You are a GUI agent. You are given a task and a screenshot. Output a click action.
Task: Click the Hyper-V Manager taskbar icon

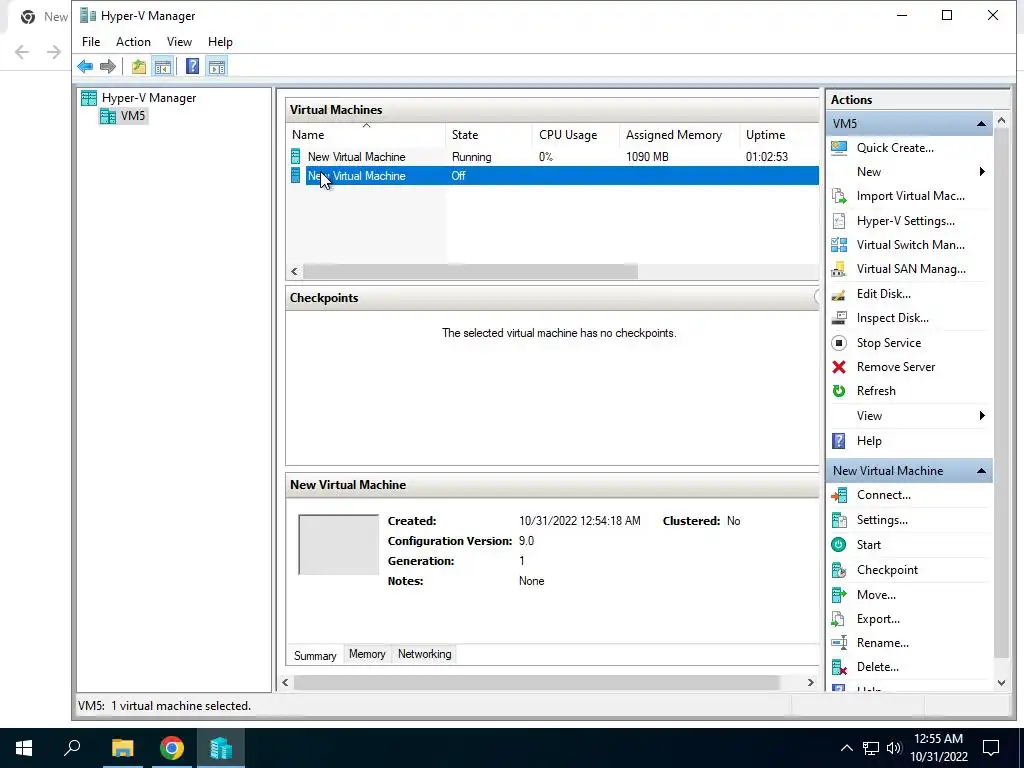(x=221, y=748)
